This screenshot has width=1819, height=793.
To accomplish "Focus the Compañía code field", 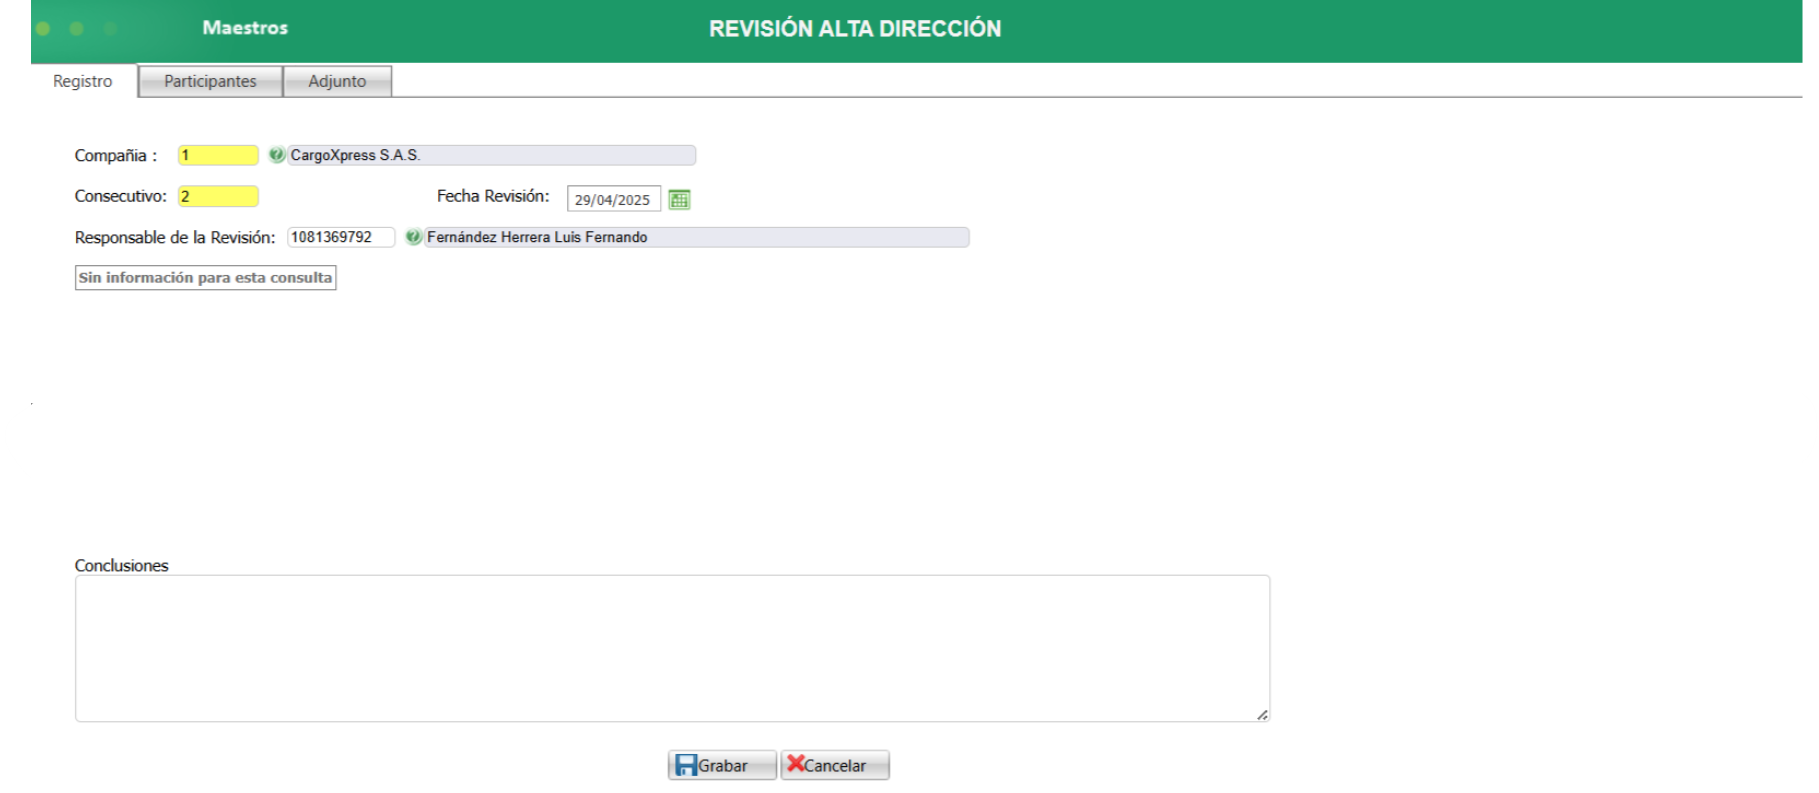I will pos(218,155).
